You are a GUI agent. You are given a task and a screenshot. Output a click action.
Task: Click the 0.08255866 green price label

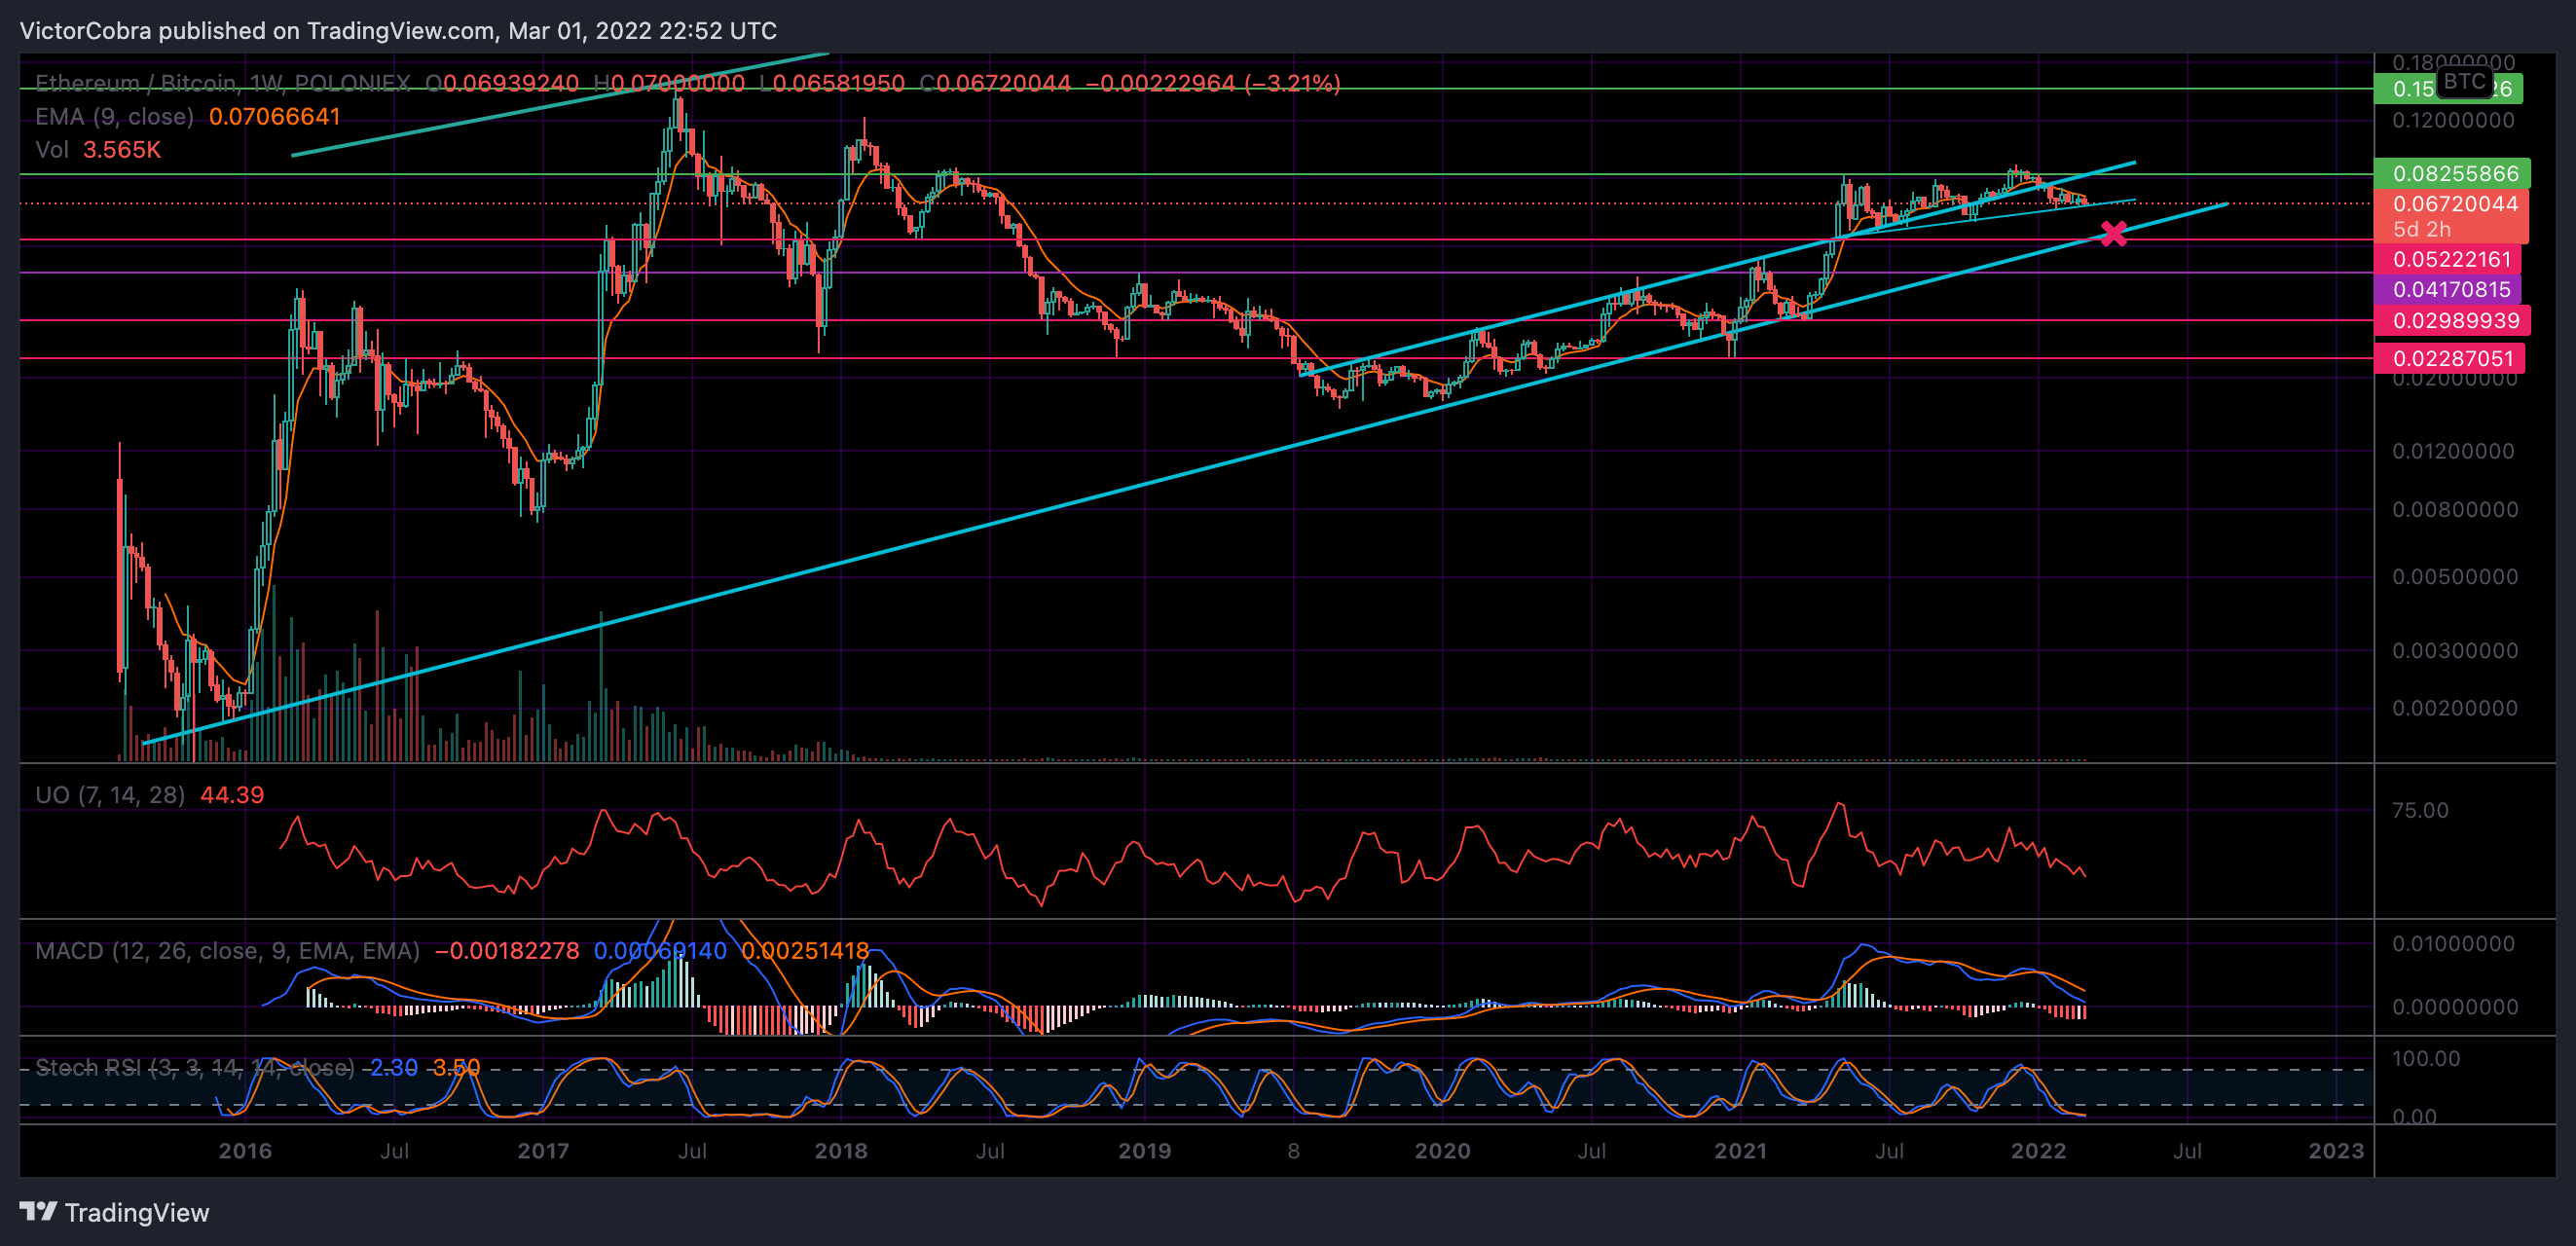pos(2452,174)
